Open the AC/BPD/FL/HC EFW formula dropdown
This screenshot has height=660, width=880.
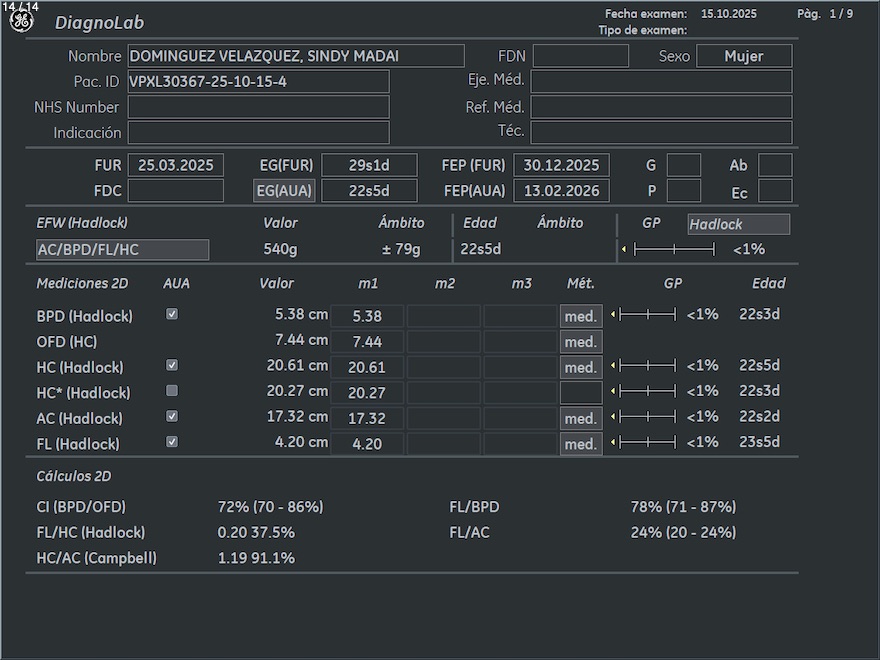(123, 250)
